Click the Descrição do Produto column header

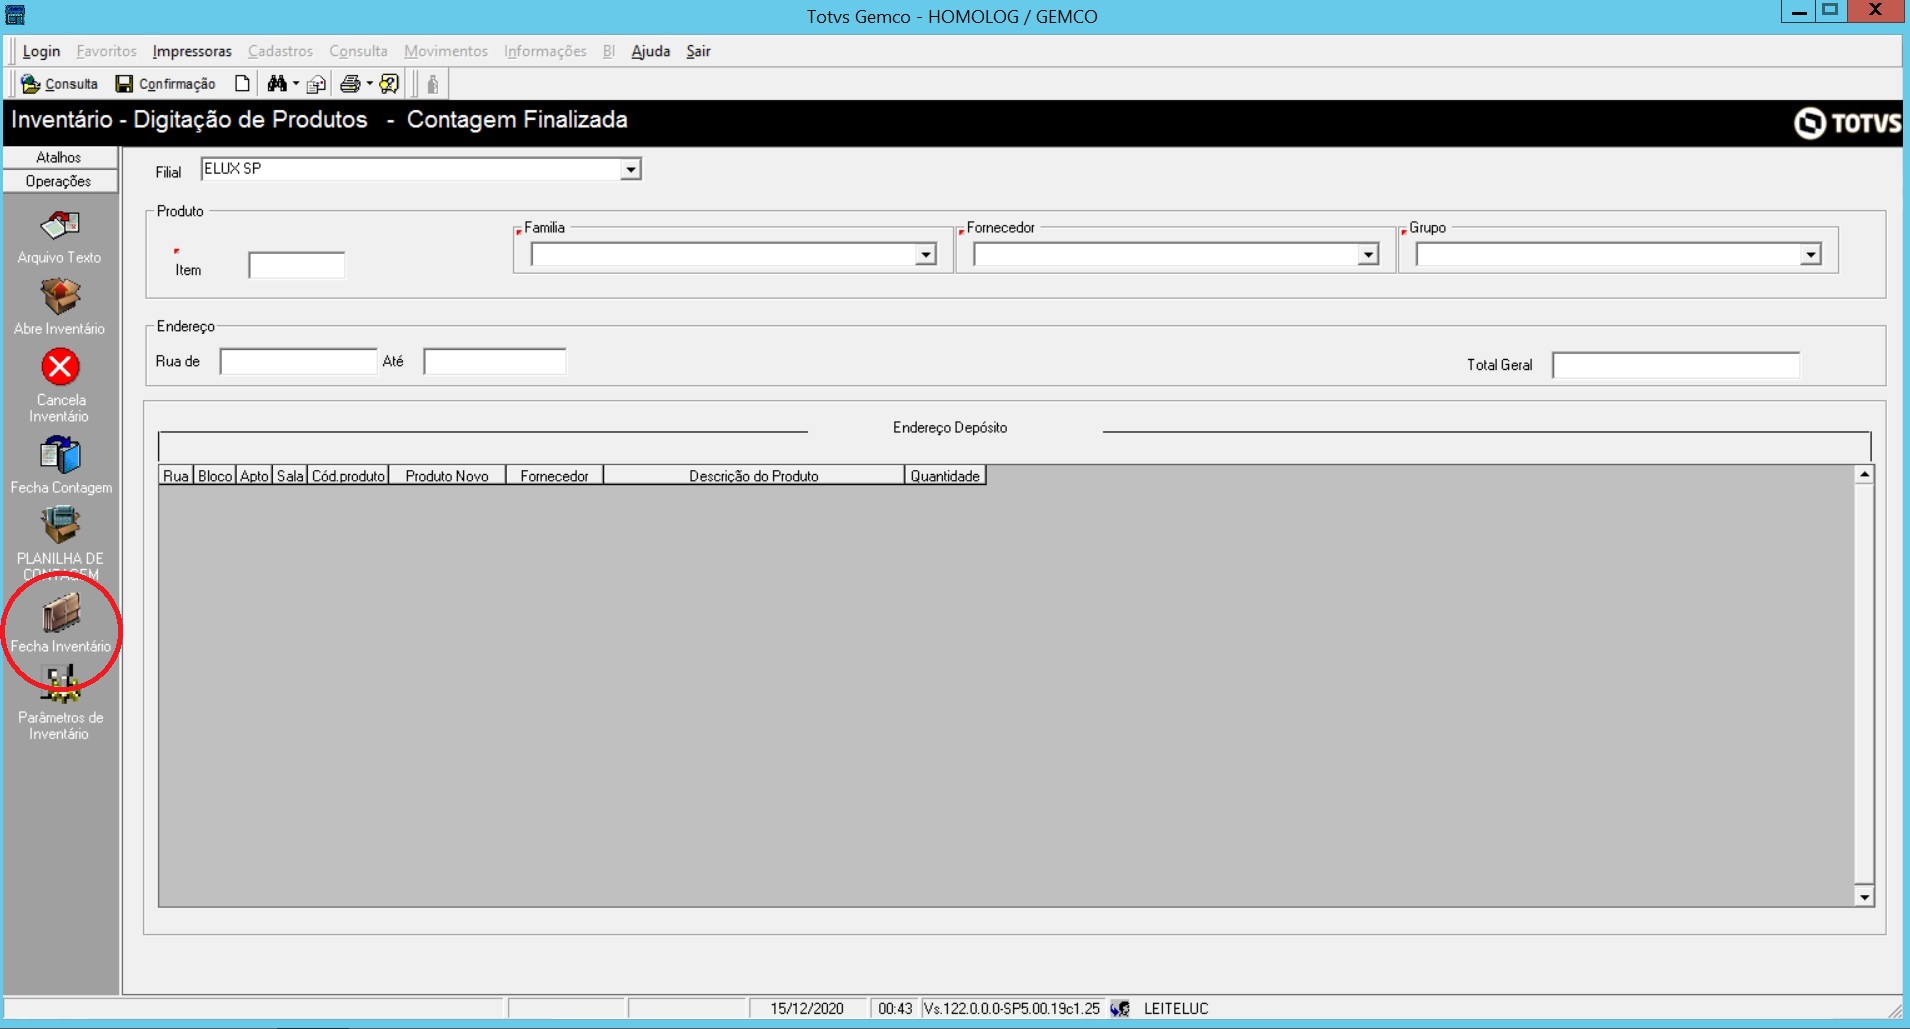point(754,476)
